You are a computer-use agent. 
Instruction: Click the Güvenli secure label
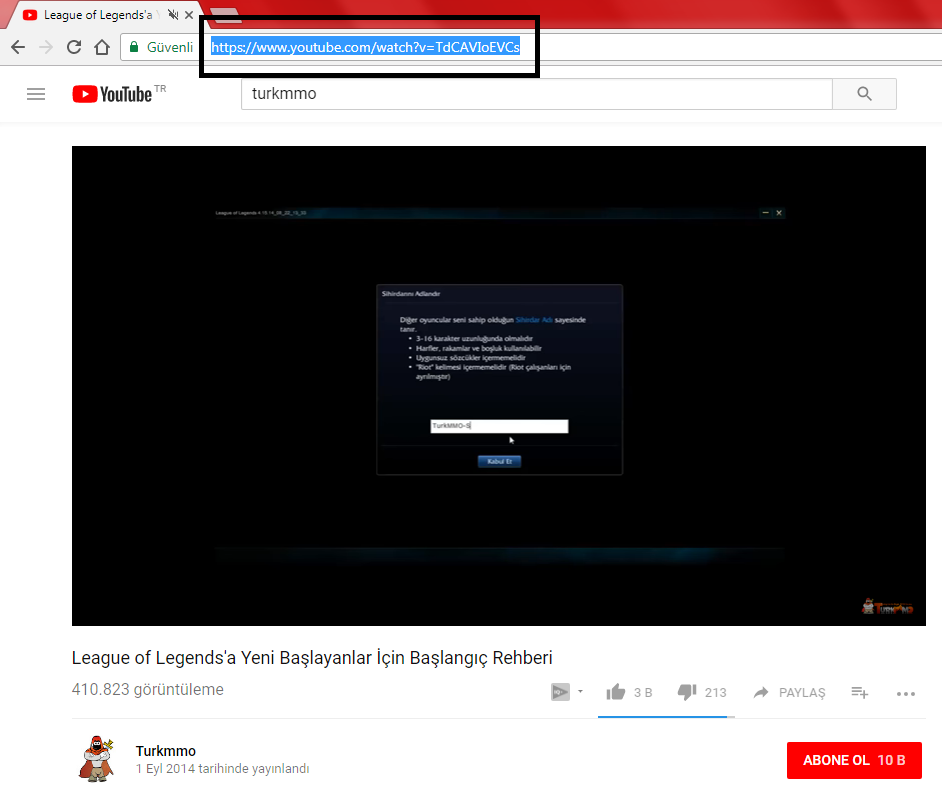pos(170,47)
